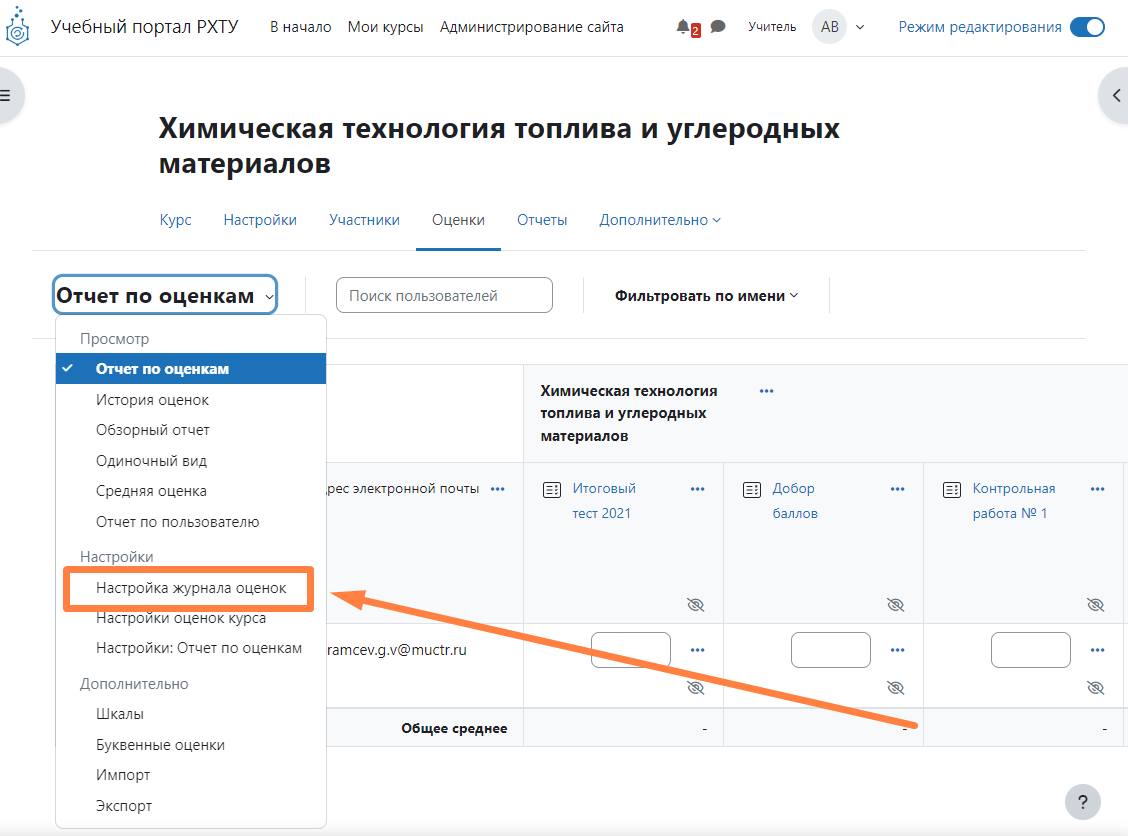The width and height of the screenshot is (1128, 836).
Task: Click the Поиск пользователей search field
Action: [x=444, y=295]
